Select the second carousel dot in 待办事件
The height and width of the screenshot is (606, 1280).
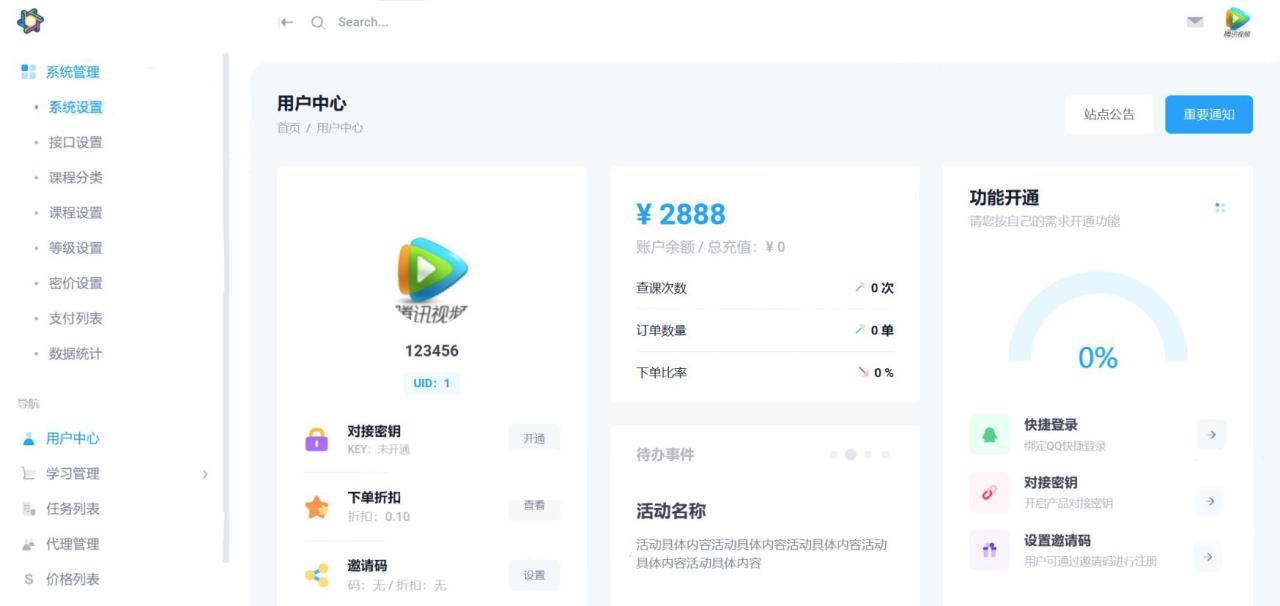(850, 453)
